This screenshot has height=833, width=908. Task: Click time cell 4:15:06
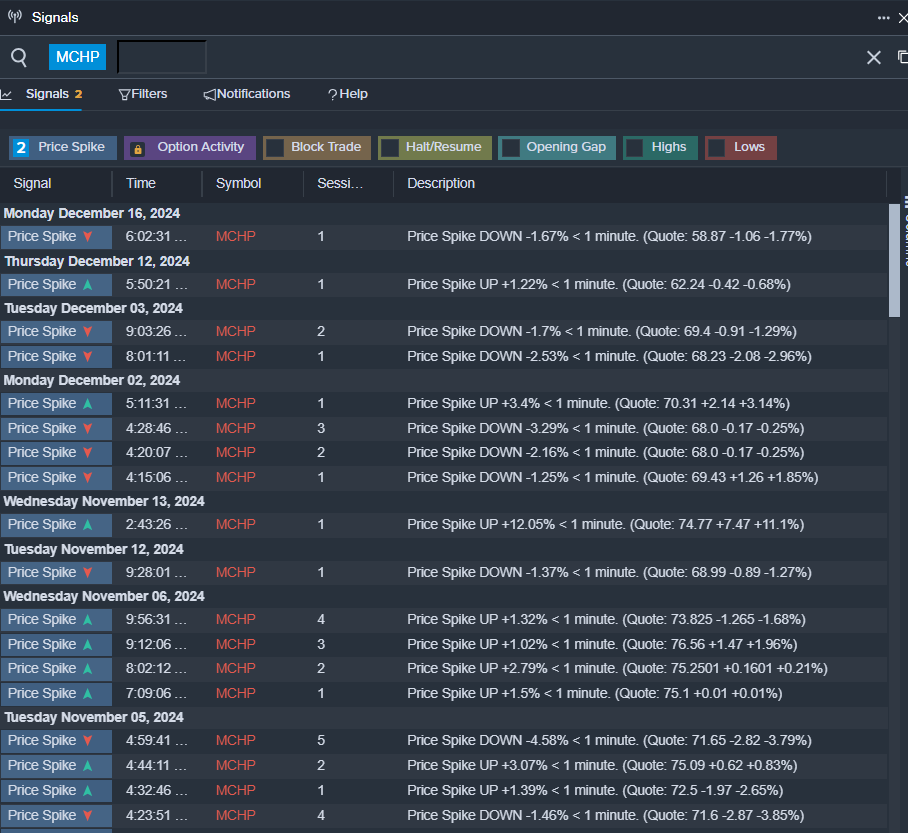(156, 477)
